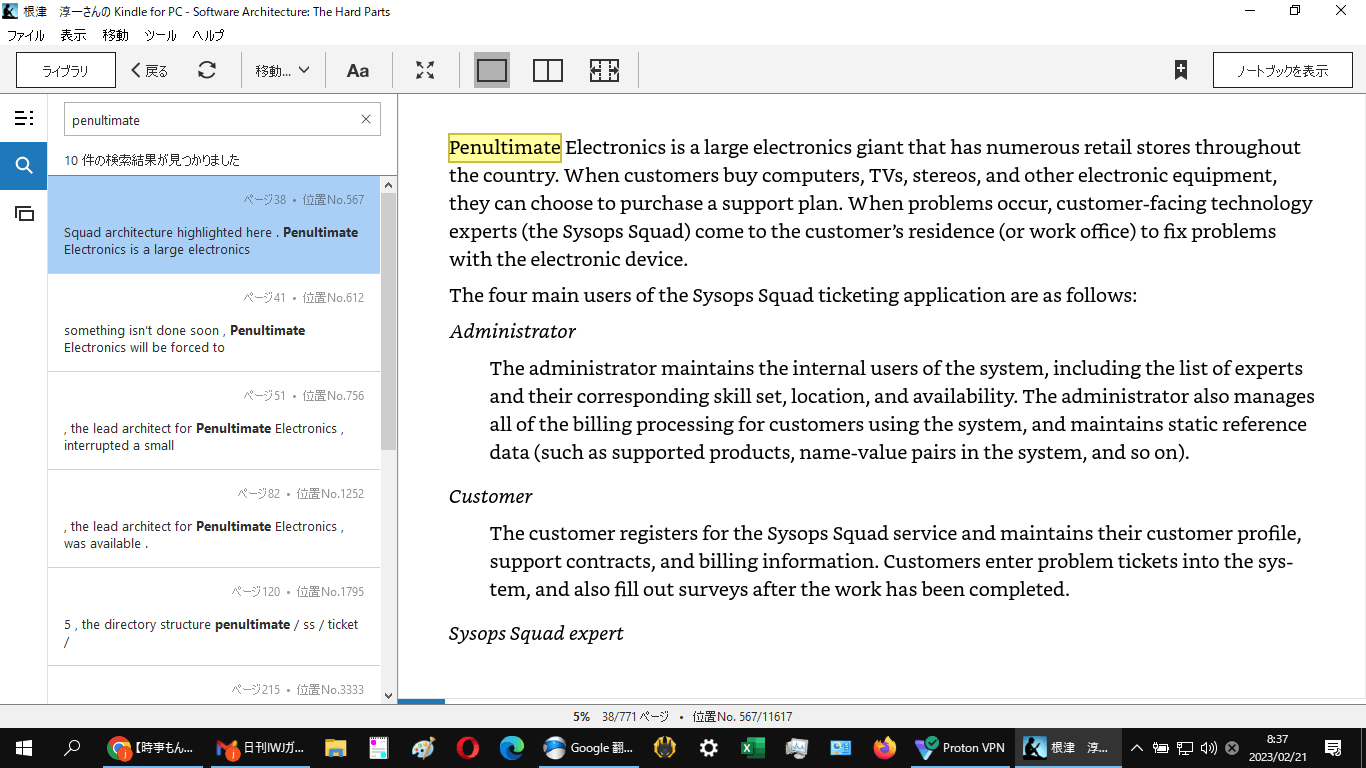This screenshot has height=768, width=1366.
Task: Open the 移動 dropdown
Action: point(283,71)
